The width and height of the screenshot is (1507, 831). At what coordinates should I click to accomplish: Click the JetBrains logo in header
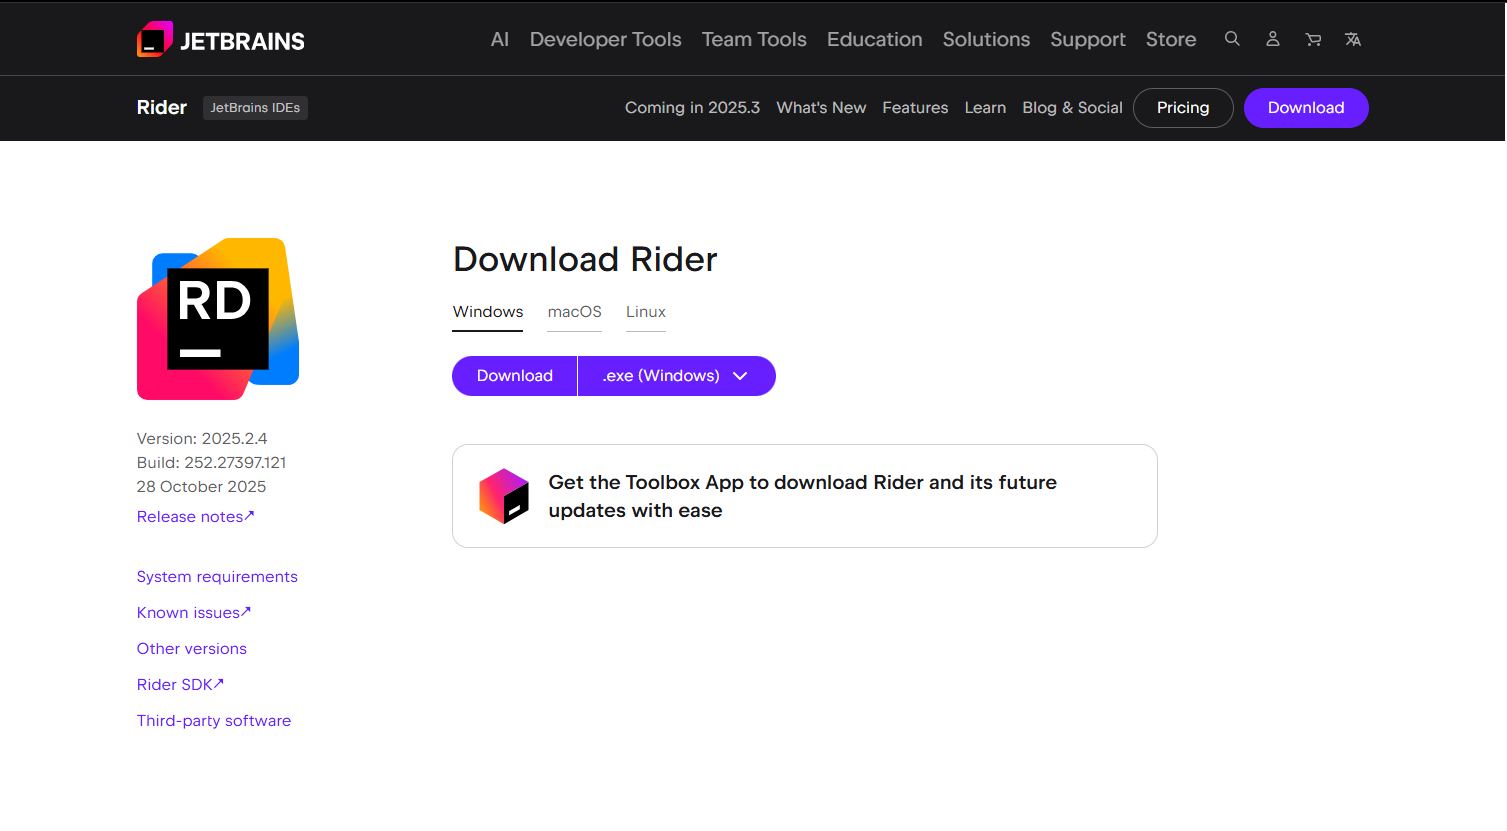221,40
